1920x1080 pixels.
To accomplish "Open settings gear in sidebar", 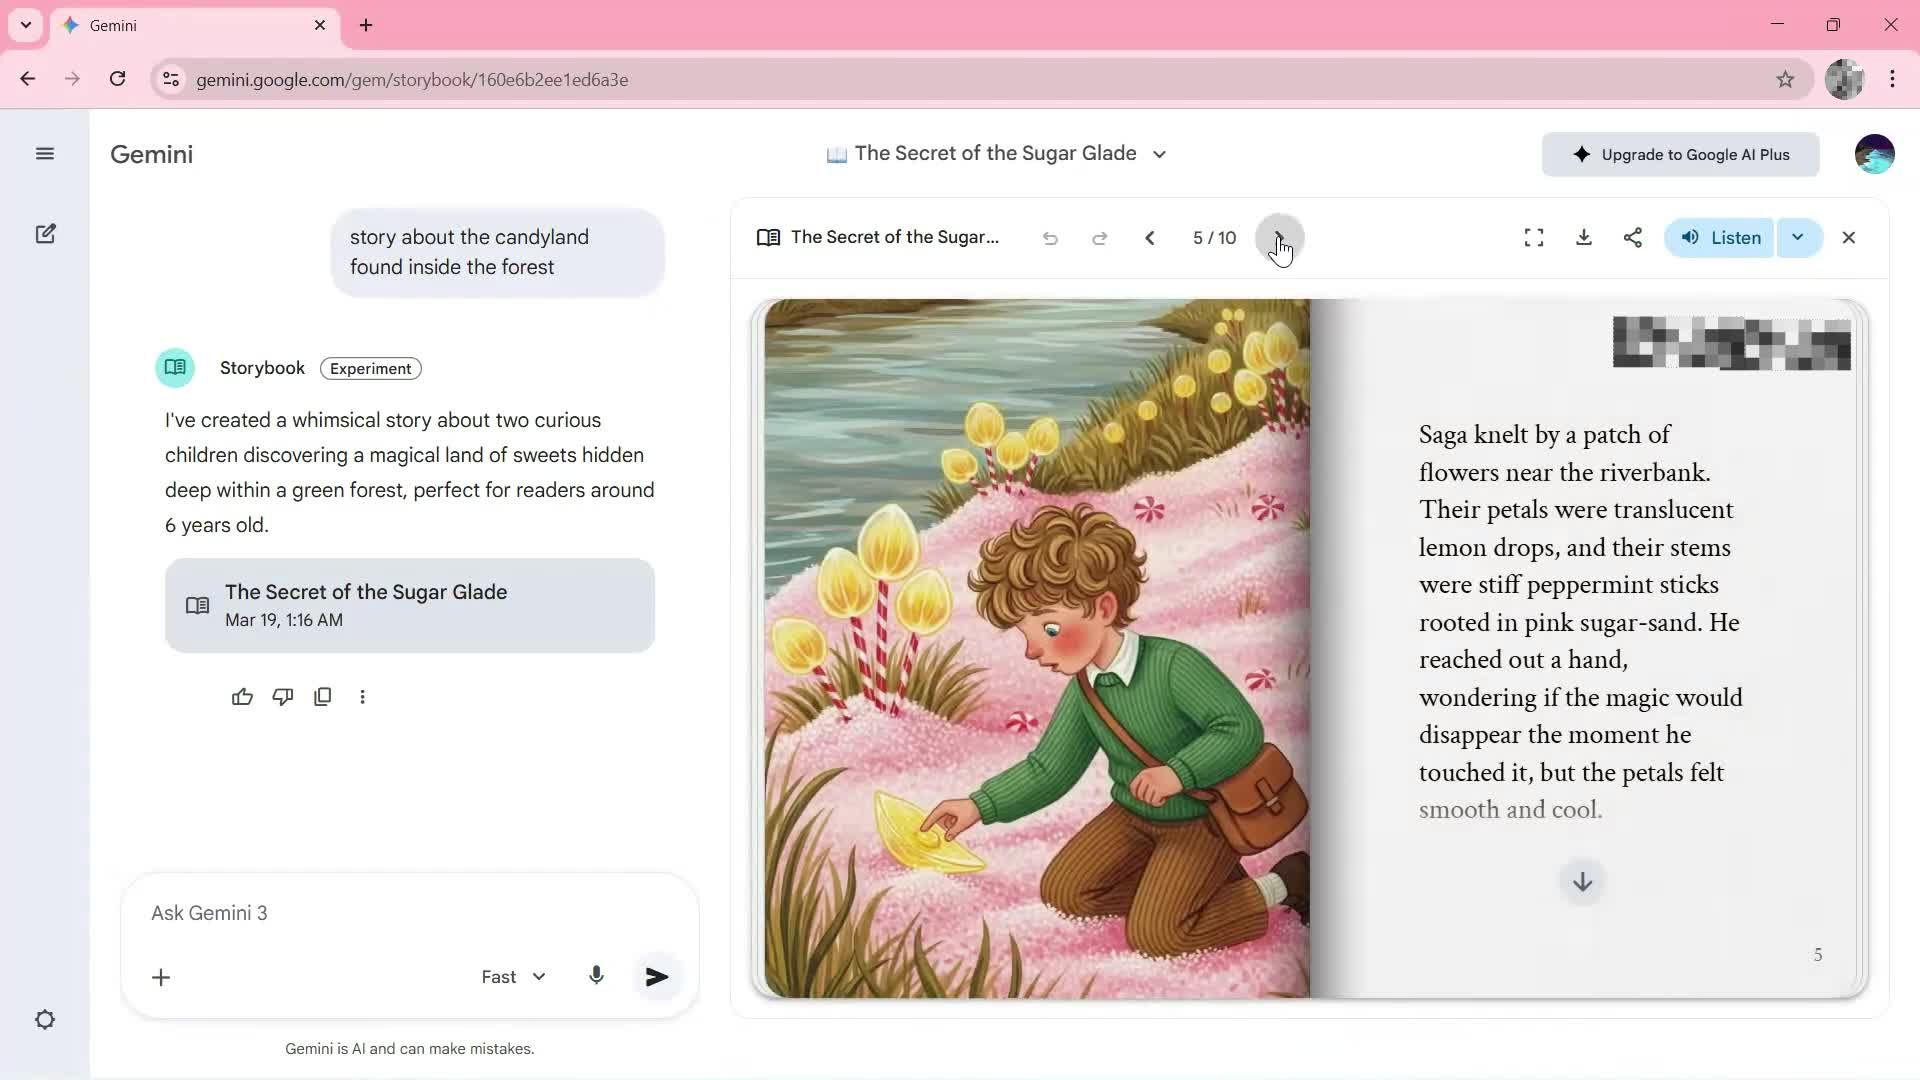I will pyautogui.click(x=45, y=1020).
